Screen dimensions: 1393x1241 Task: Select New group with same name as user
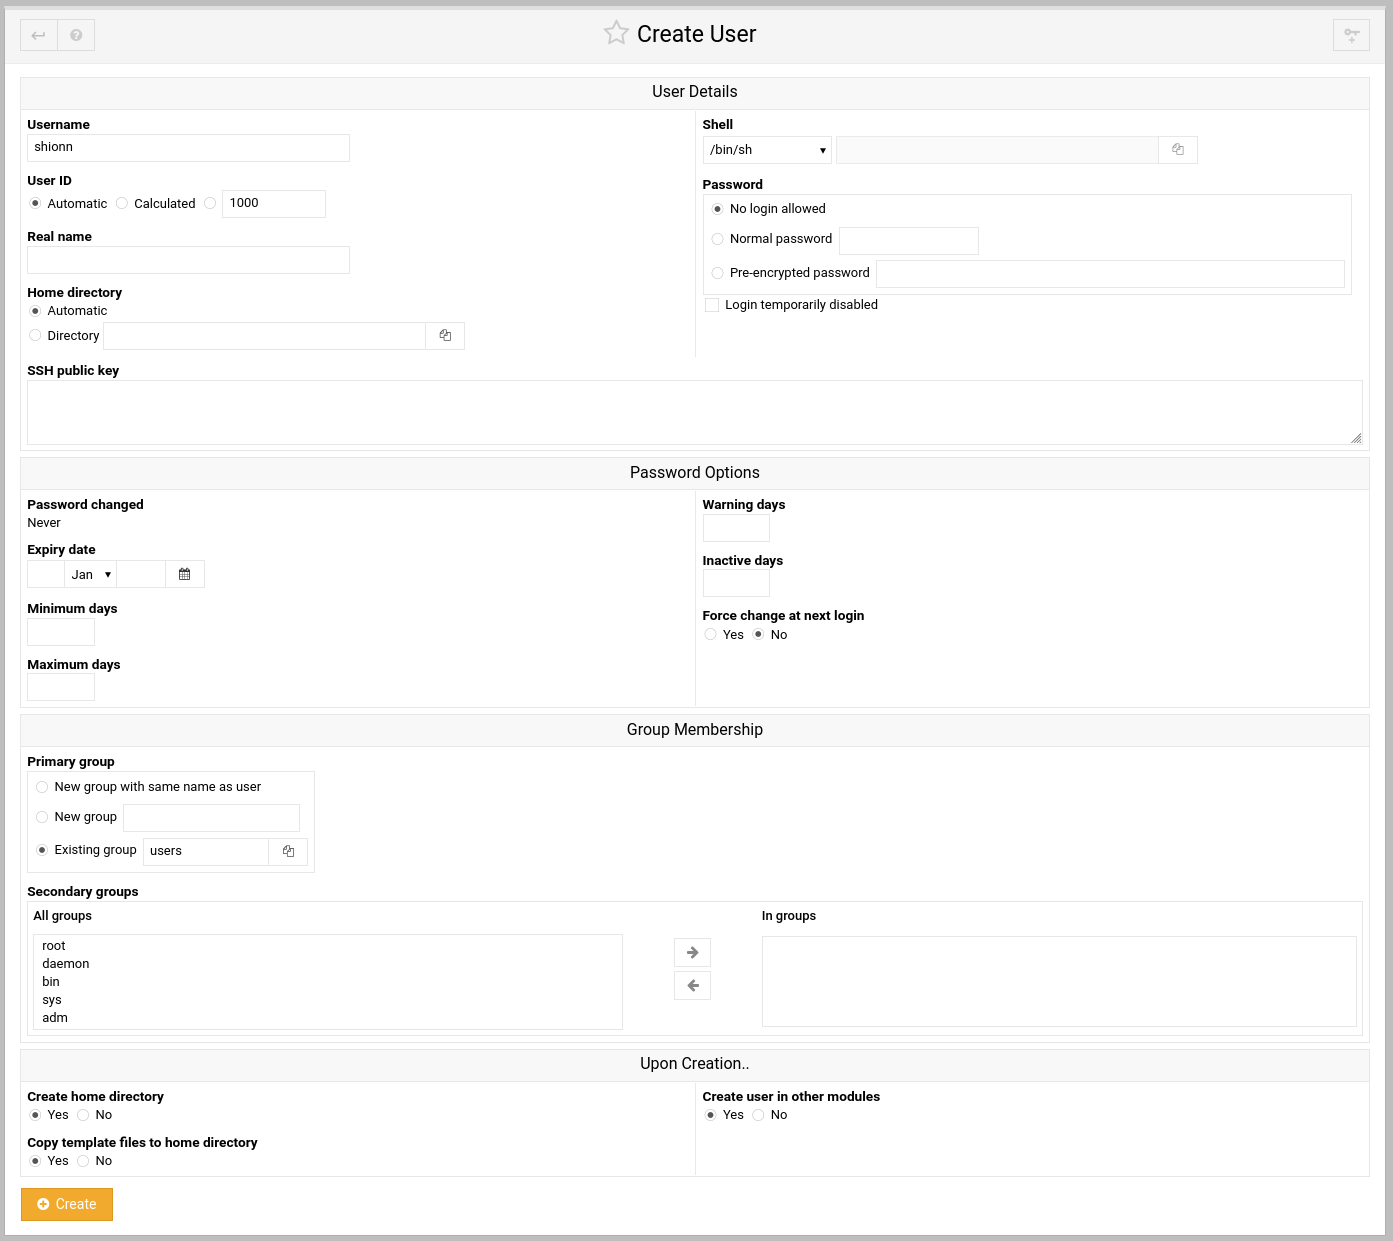[x=42, y=787]
